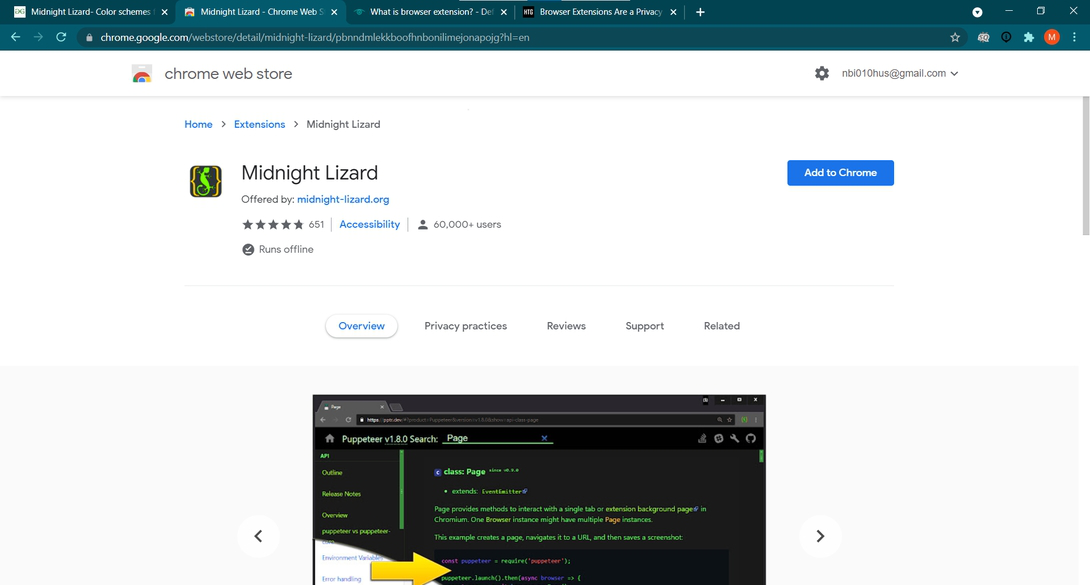Viewport: 1090px width, 585px height.
Task: Switch to Midnight Lizard- Color schemes tab
Action: [x=90, y=12]
